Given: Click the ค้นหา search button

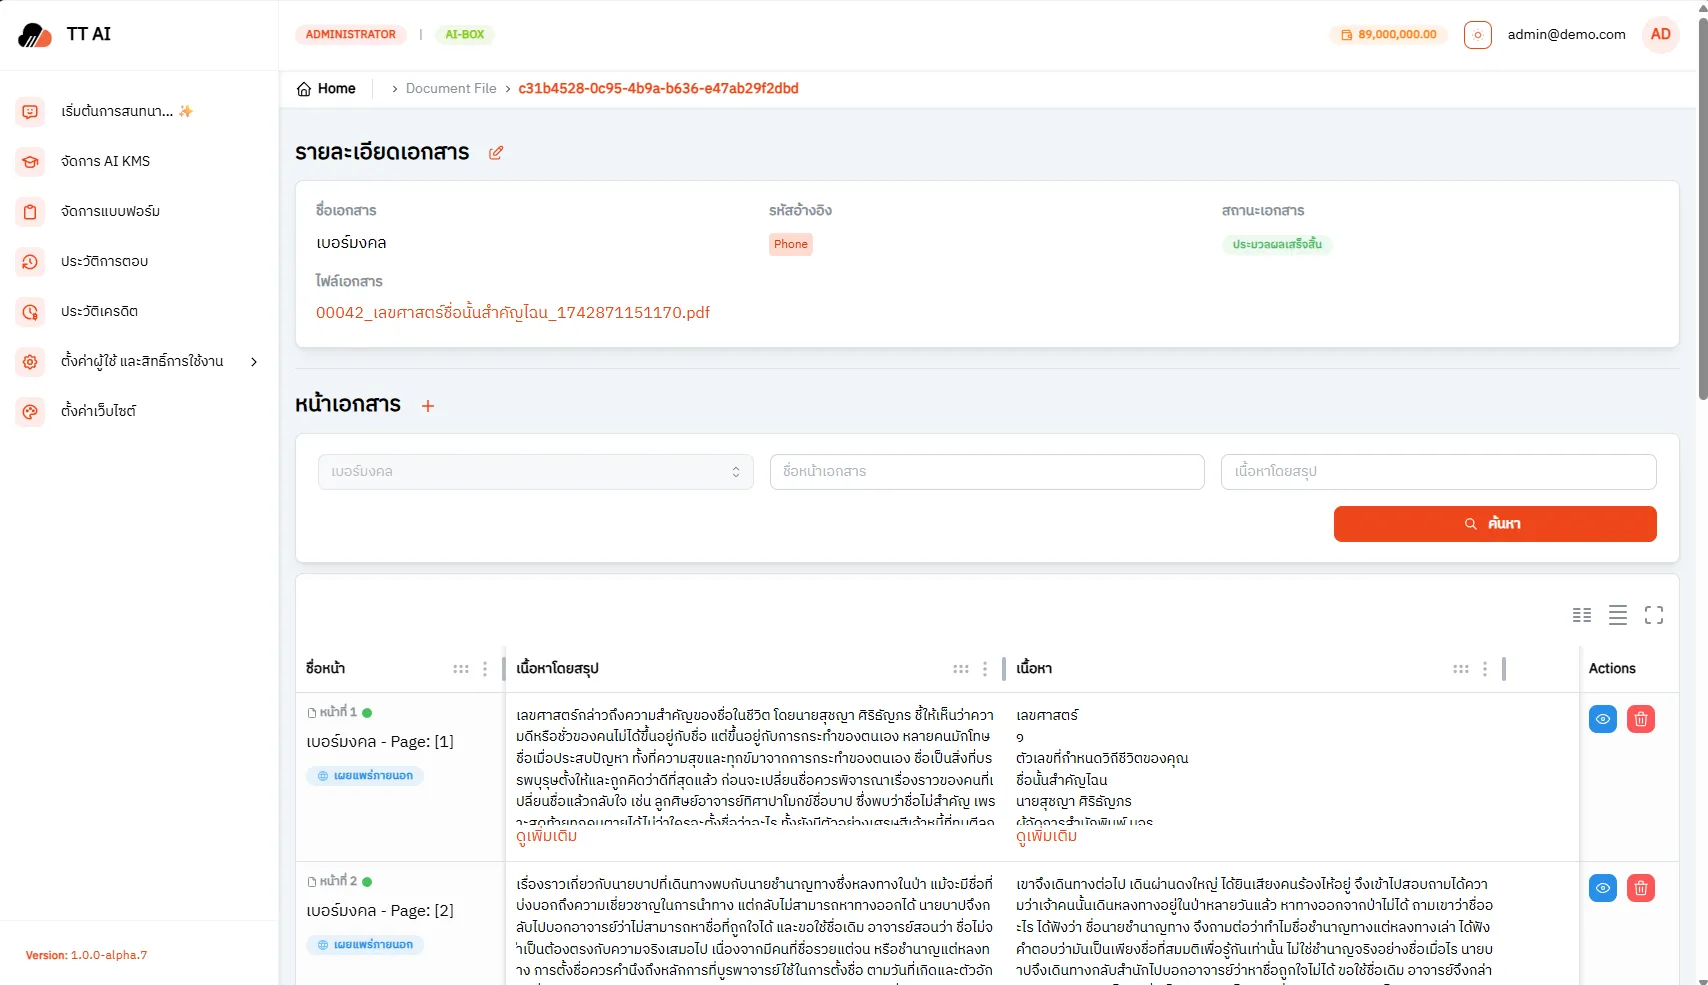Looking at the screenshot, I should tap(1495, 524).
